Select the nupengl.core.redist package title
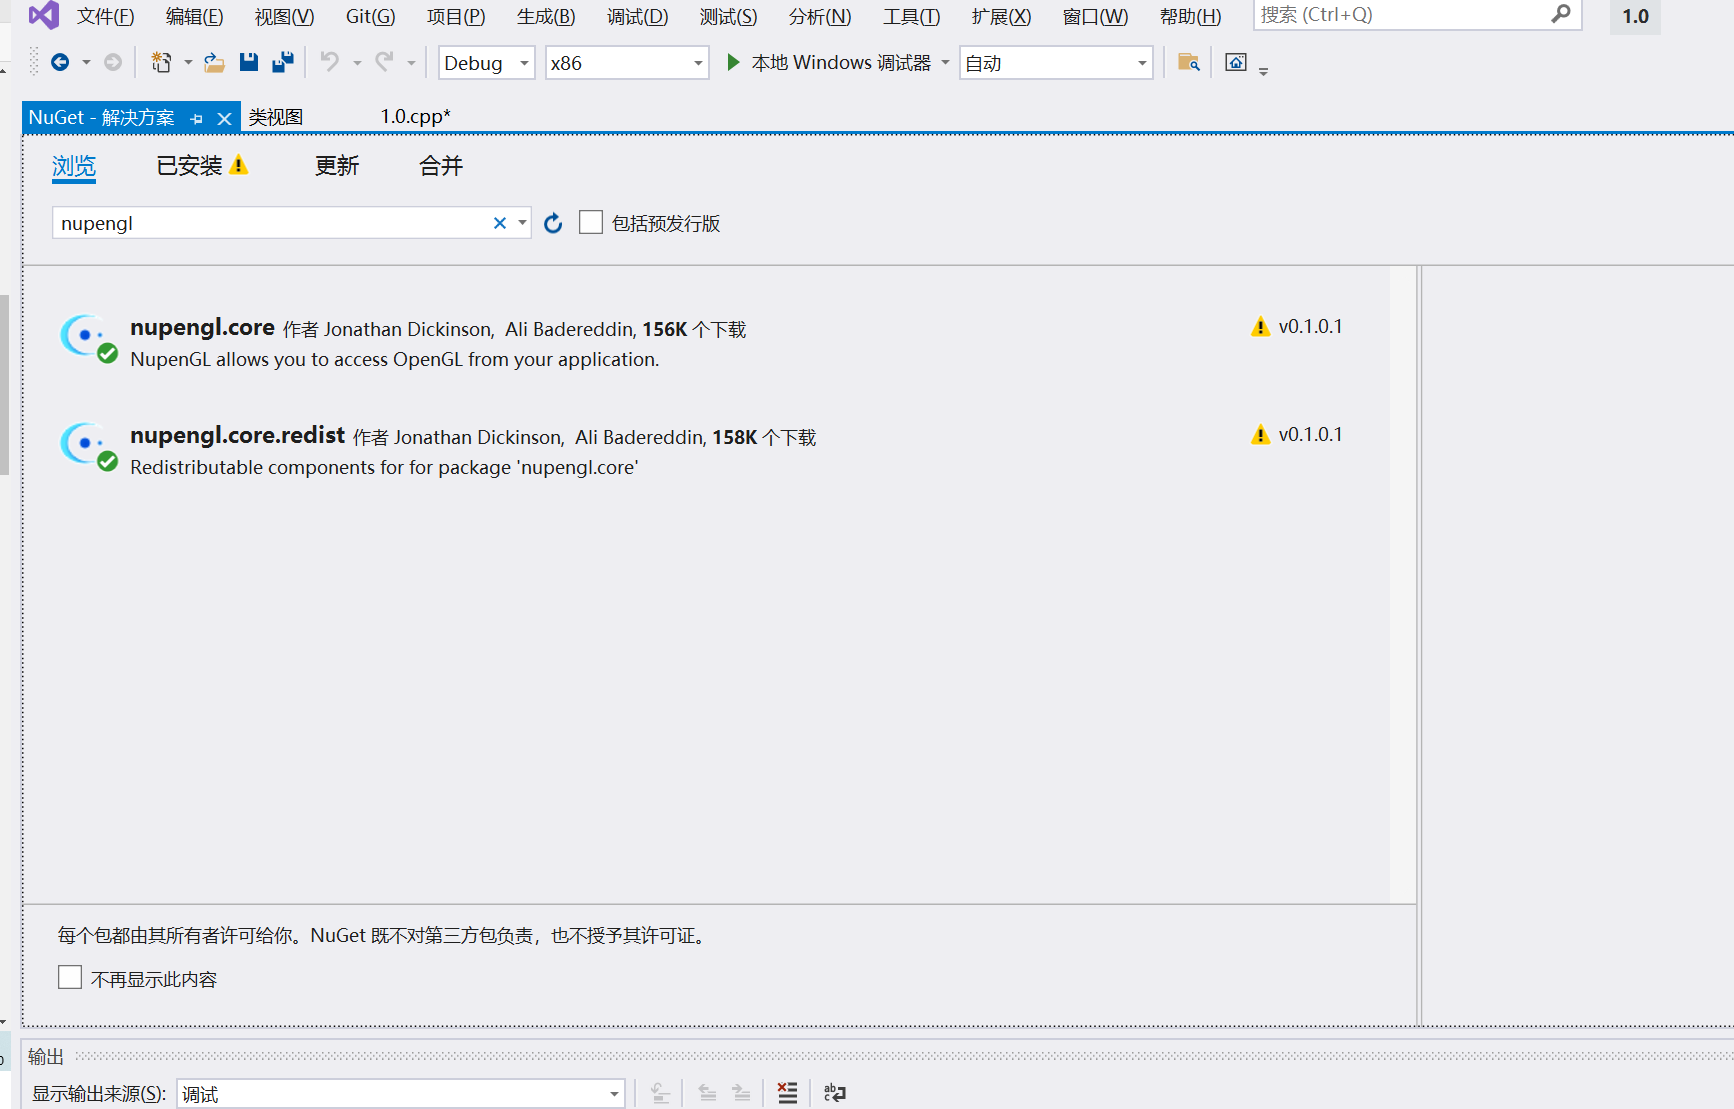The width and height of the screenshot is (1734, 1109). point(237,435)
